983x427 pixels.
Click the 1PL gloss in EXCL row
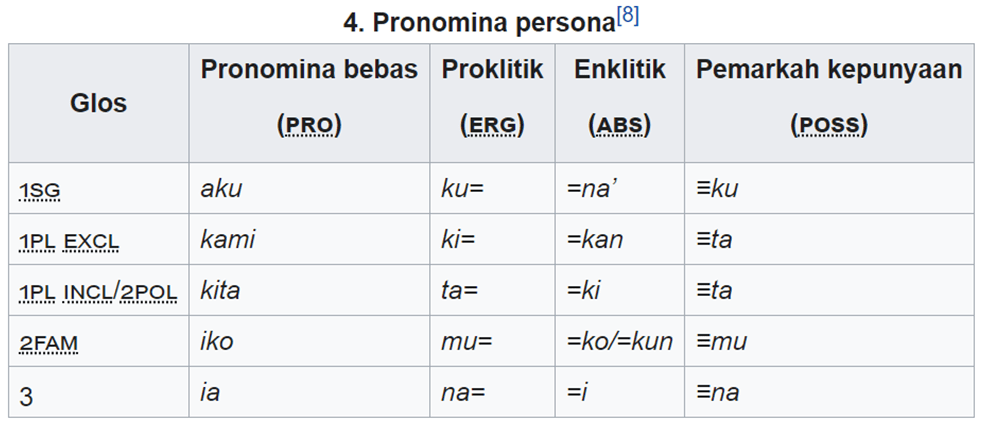38,240
